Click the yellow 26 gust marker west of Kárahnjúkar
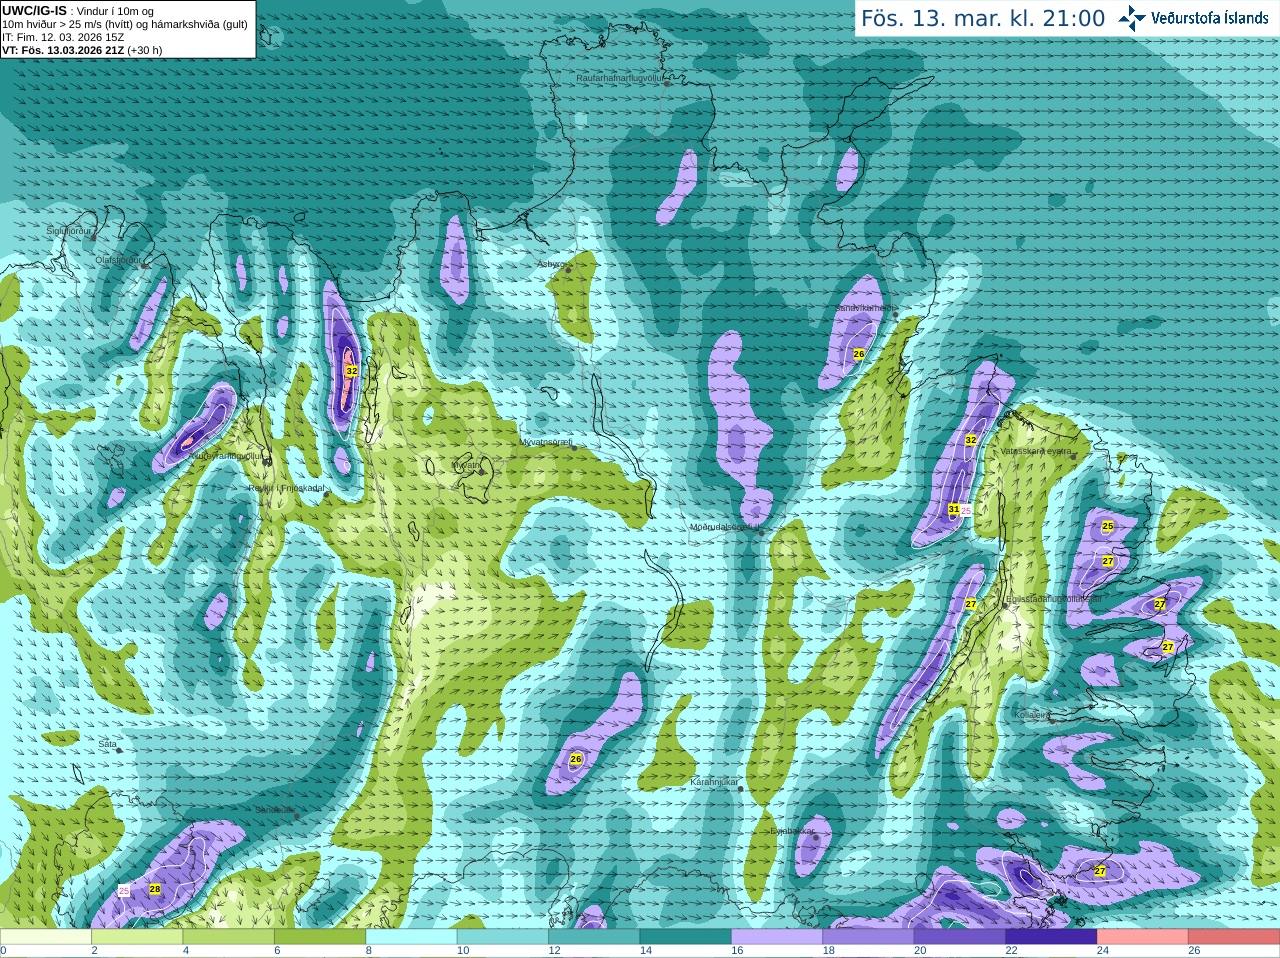Screen dimensions: 1280x958 (x=576, y=759)
